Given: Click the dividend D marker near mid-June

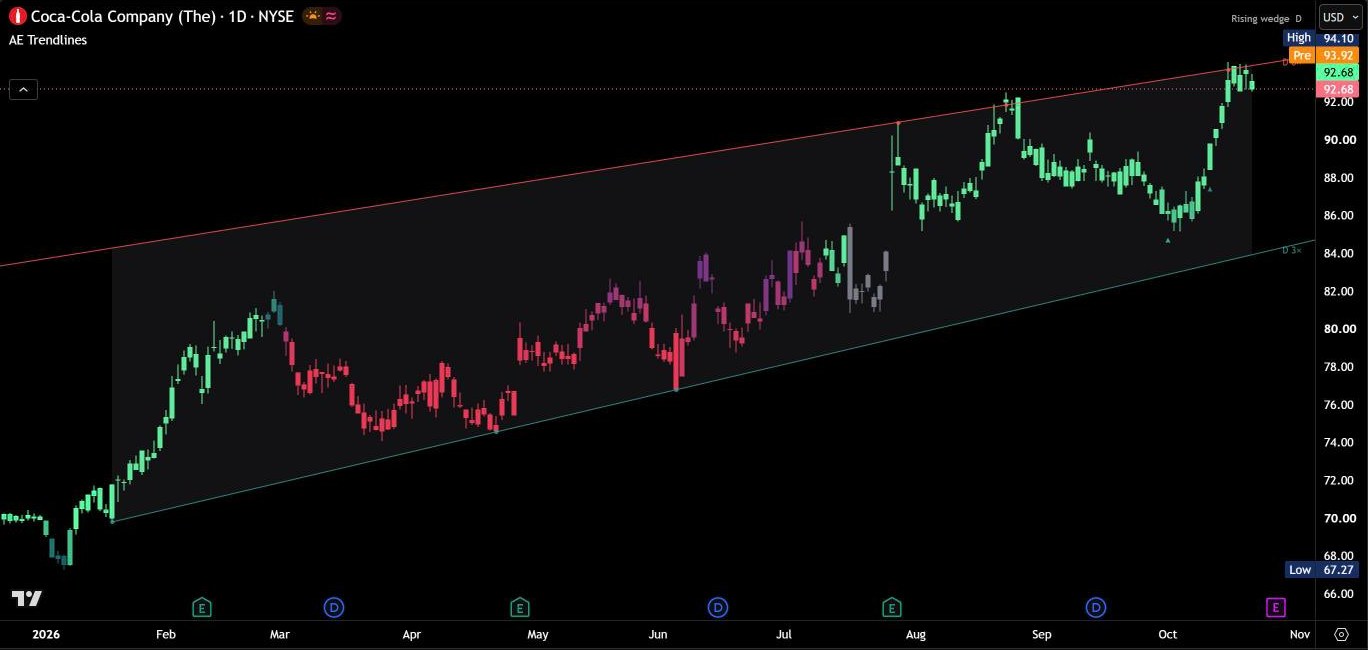Looking at the screenshot, I should click(718, 607).
